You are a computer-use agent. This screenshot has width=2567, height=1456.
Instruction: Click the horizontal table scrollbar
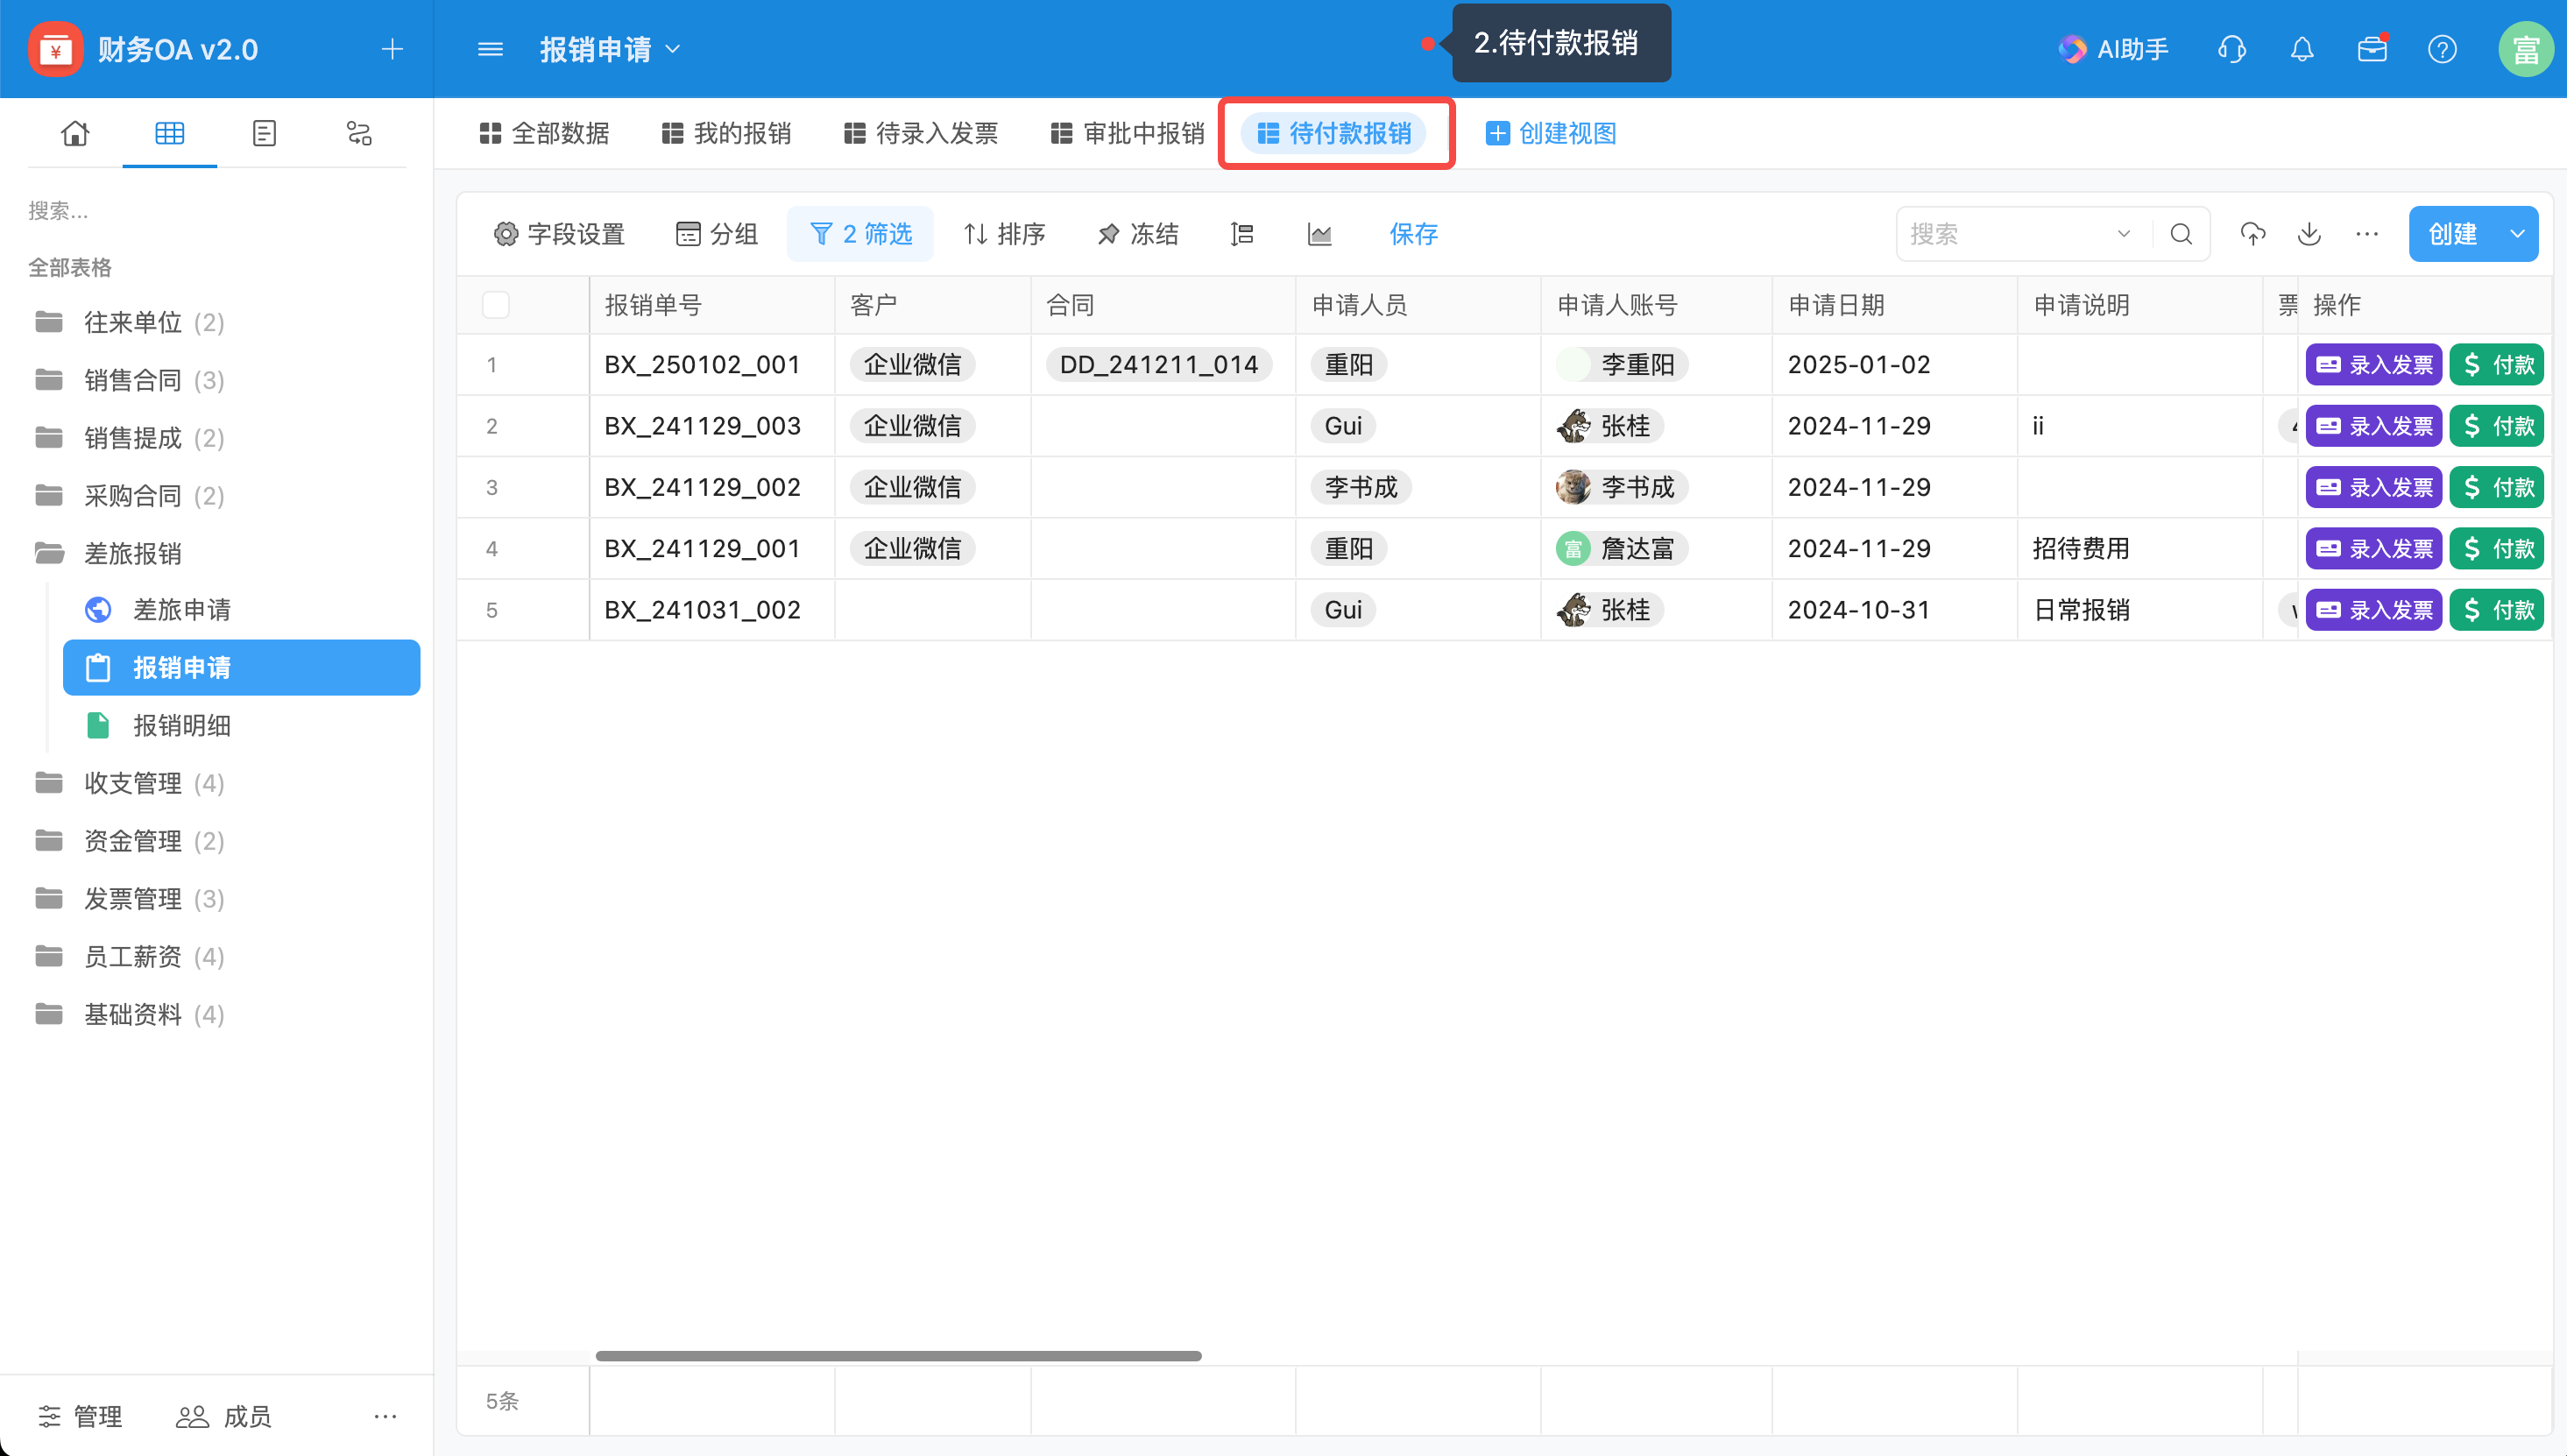898,1356
